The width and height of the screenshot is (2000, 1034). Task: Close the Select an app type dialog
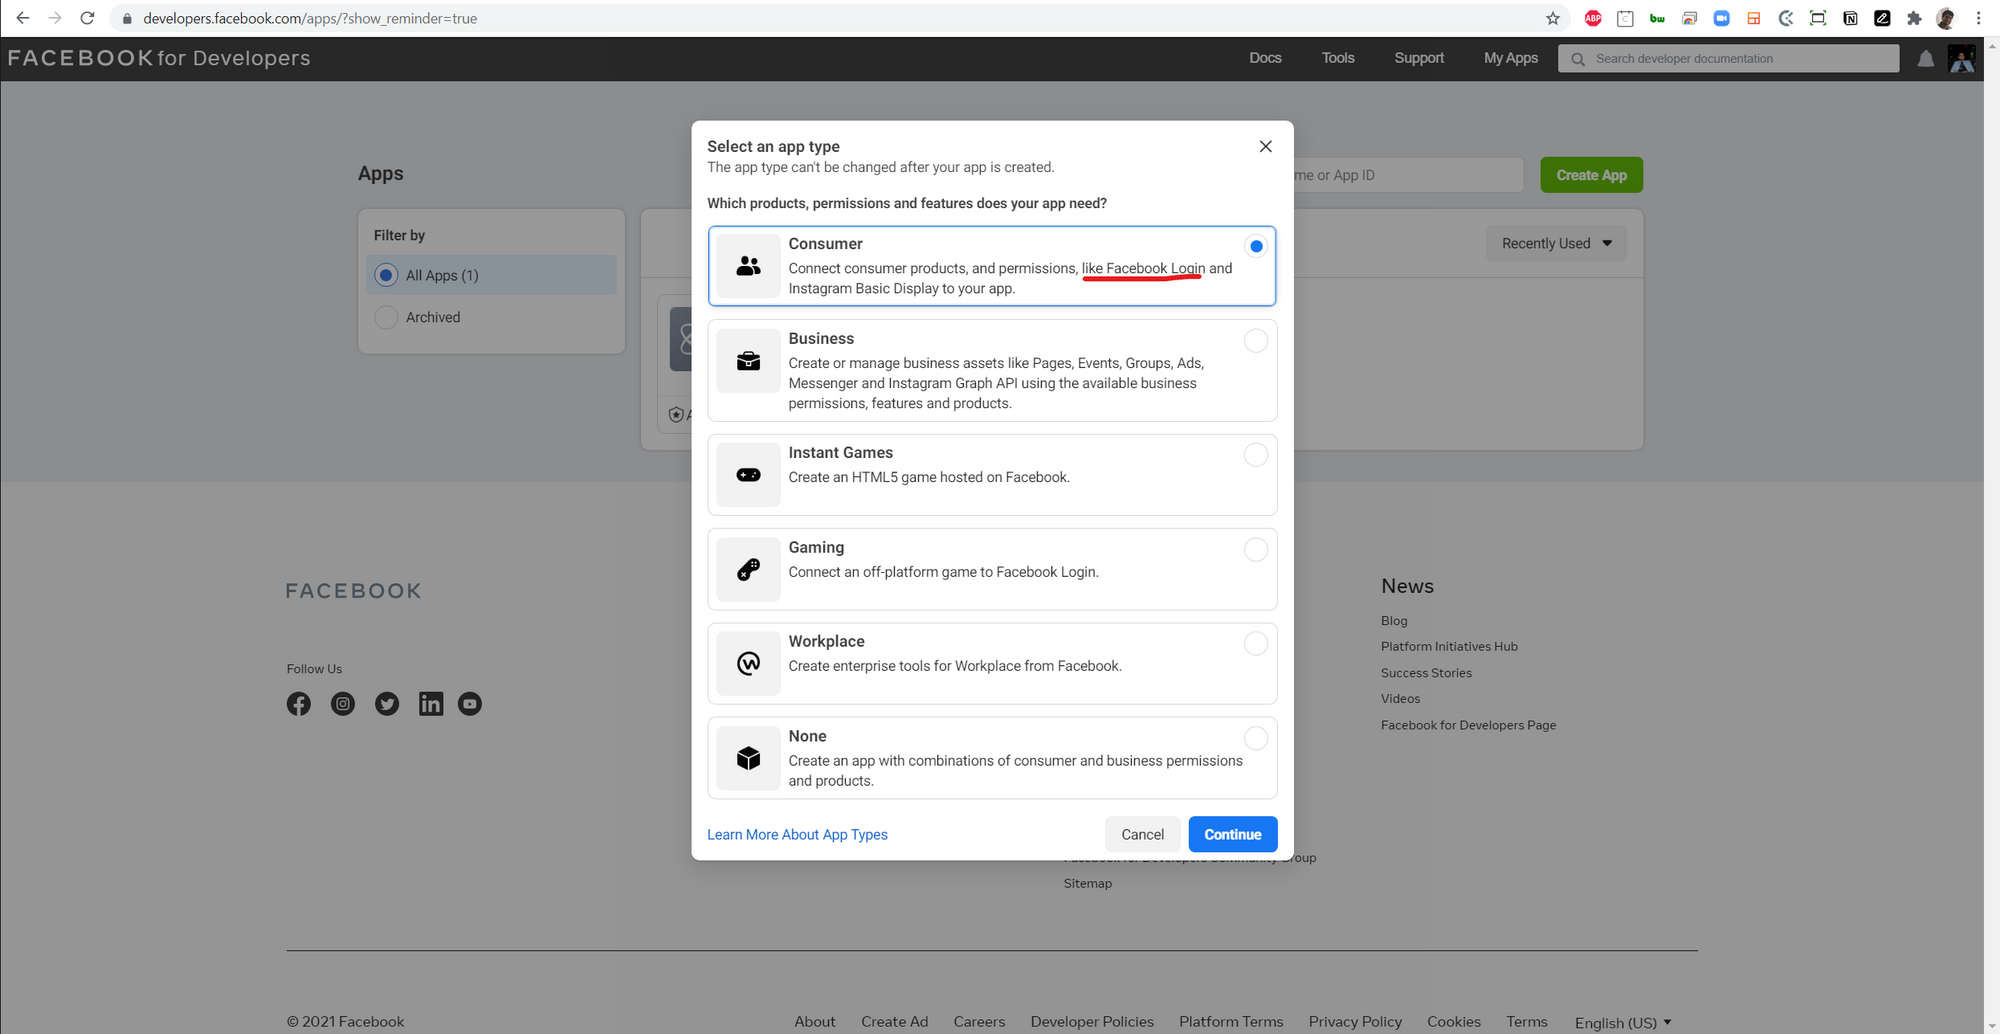1265,146
